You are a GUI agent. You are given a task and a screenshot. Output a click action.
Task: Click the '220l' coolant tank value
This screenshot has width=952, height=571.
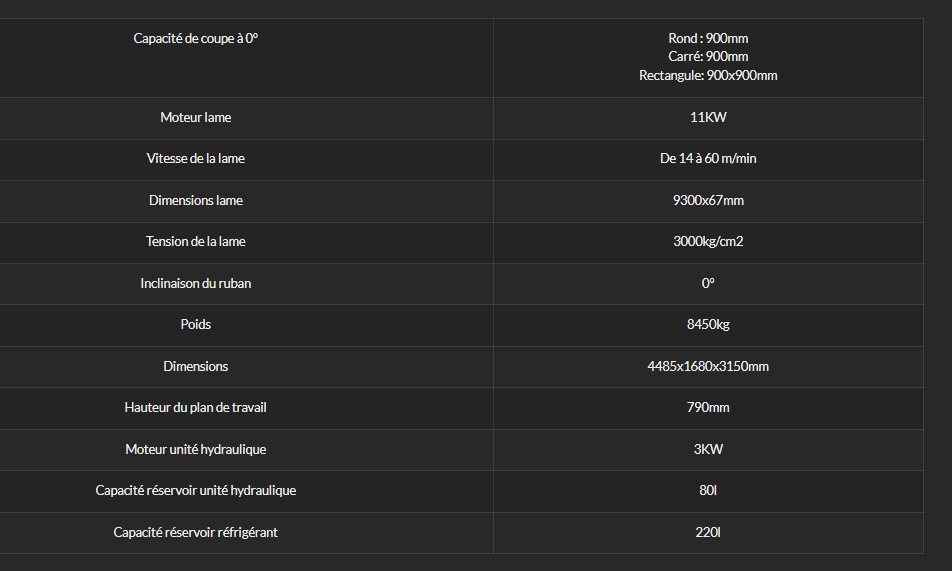(x=708, y=532)
